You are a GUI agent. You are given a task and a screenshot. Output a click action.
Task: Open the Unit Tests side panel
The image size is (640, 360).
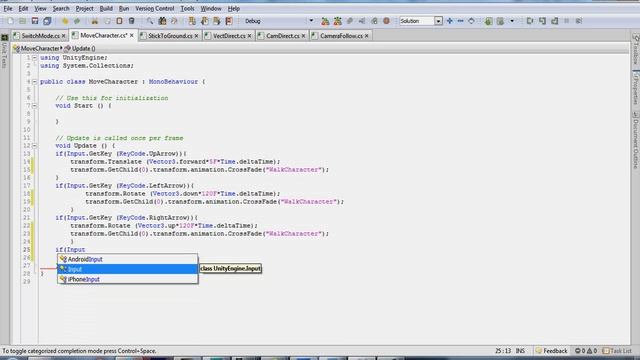point(4,51)
